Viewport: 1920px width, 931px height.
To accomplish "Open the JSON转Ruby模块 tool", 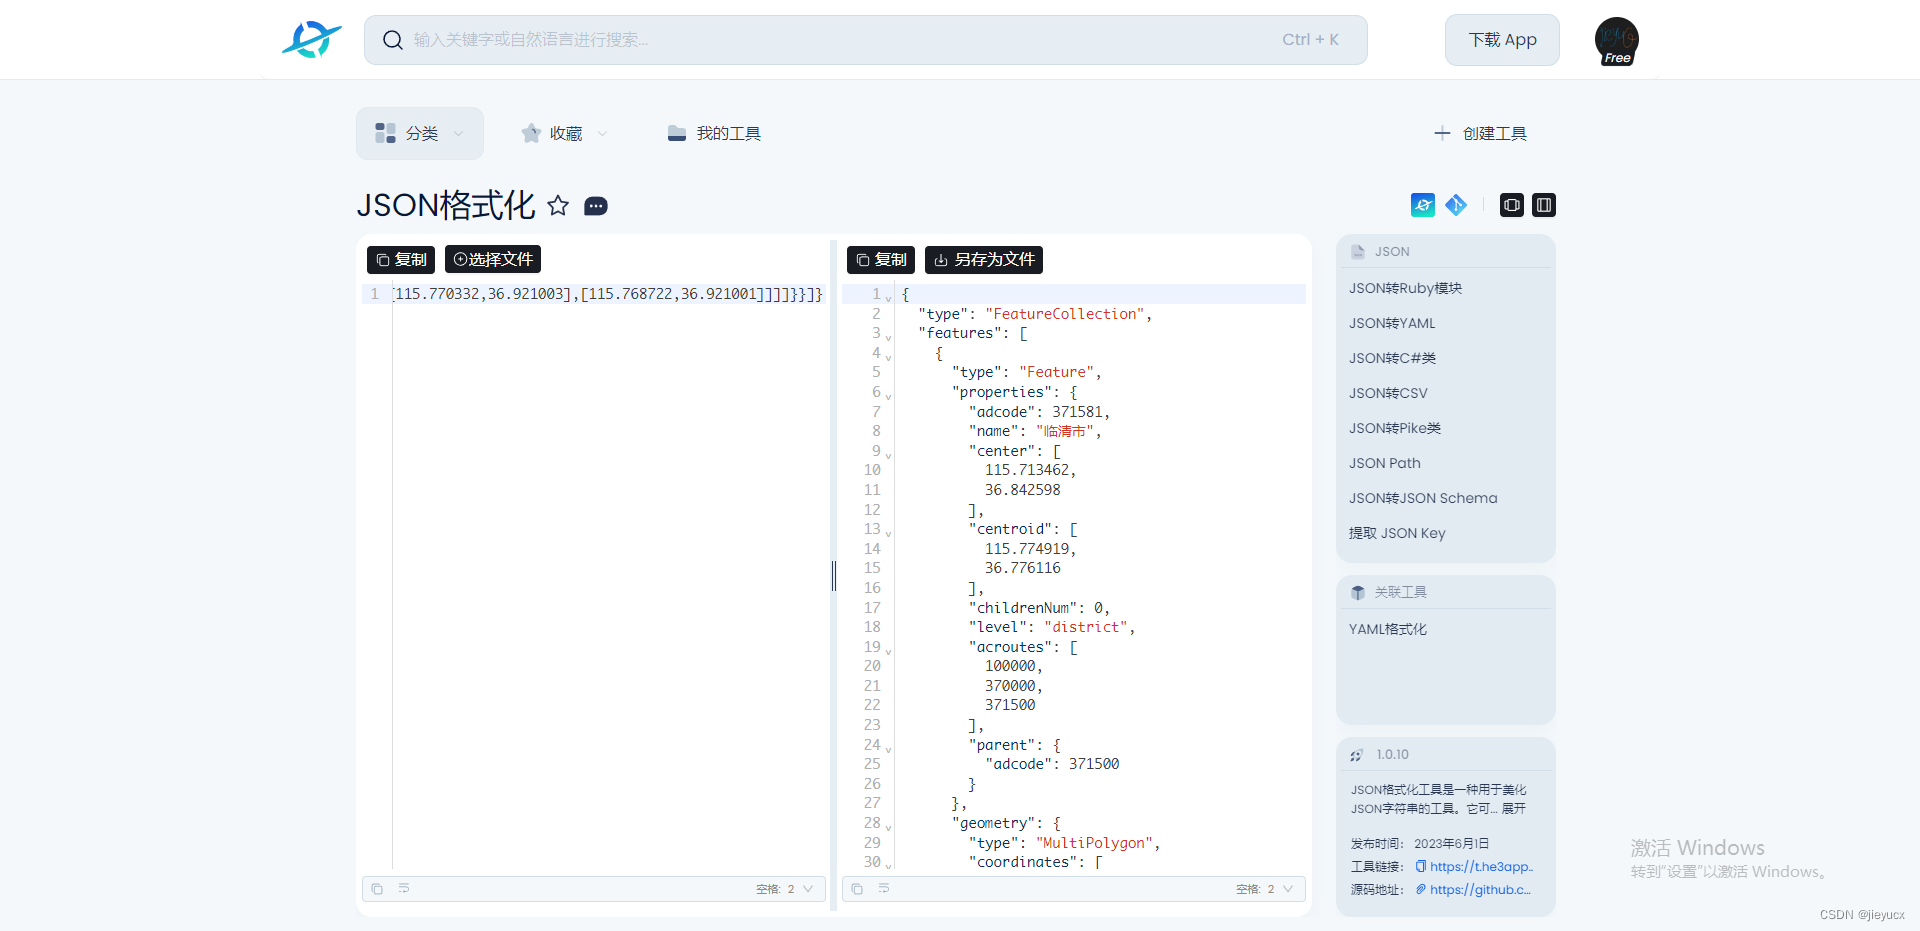I will 1405,288.
